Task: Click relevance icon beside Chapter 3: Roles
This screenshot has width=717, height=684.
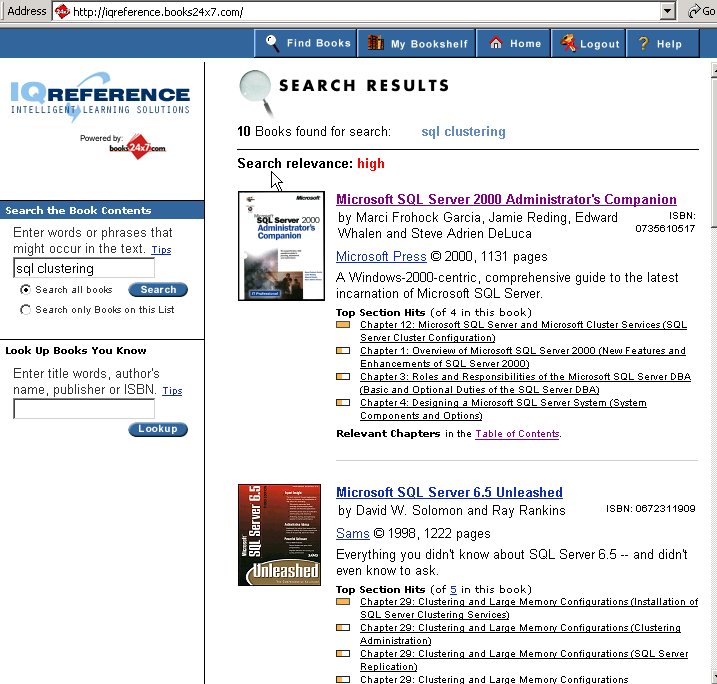Action: point(343,377)
